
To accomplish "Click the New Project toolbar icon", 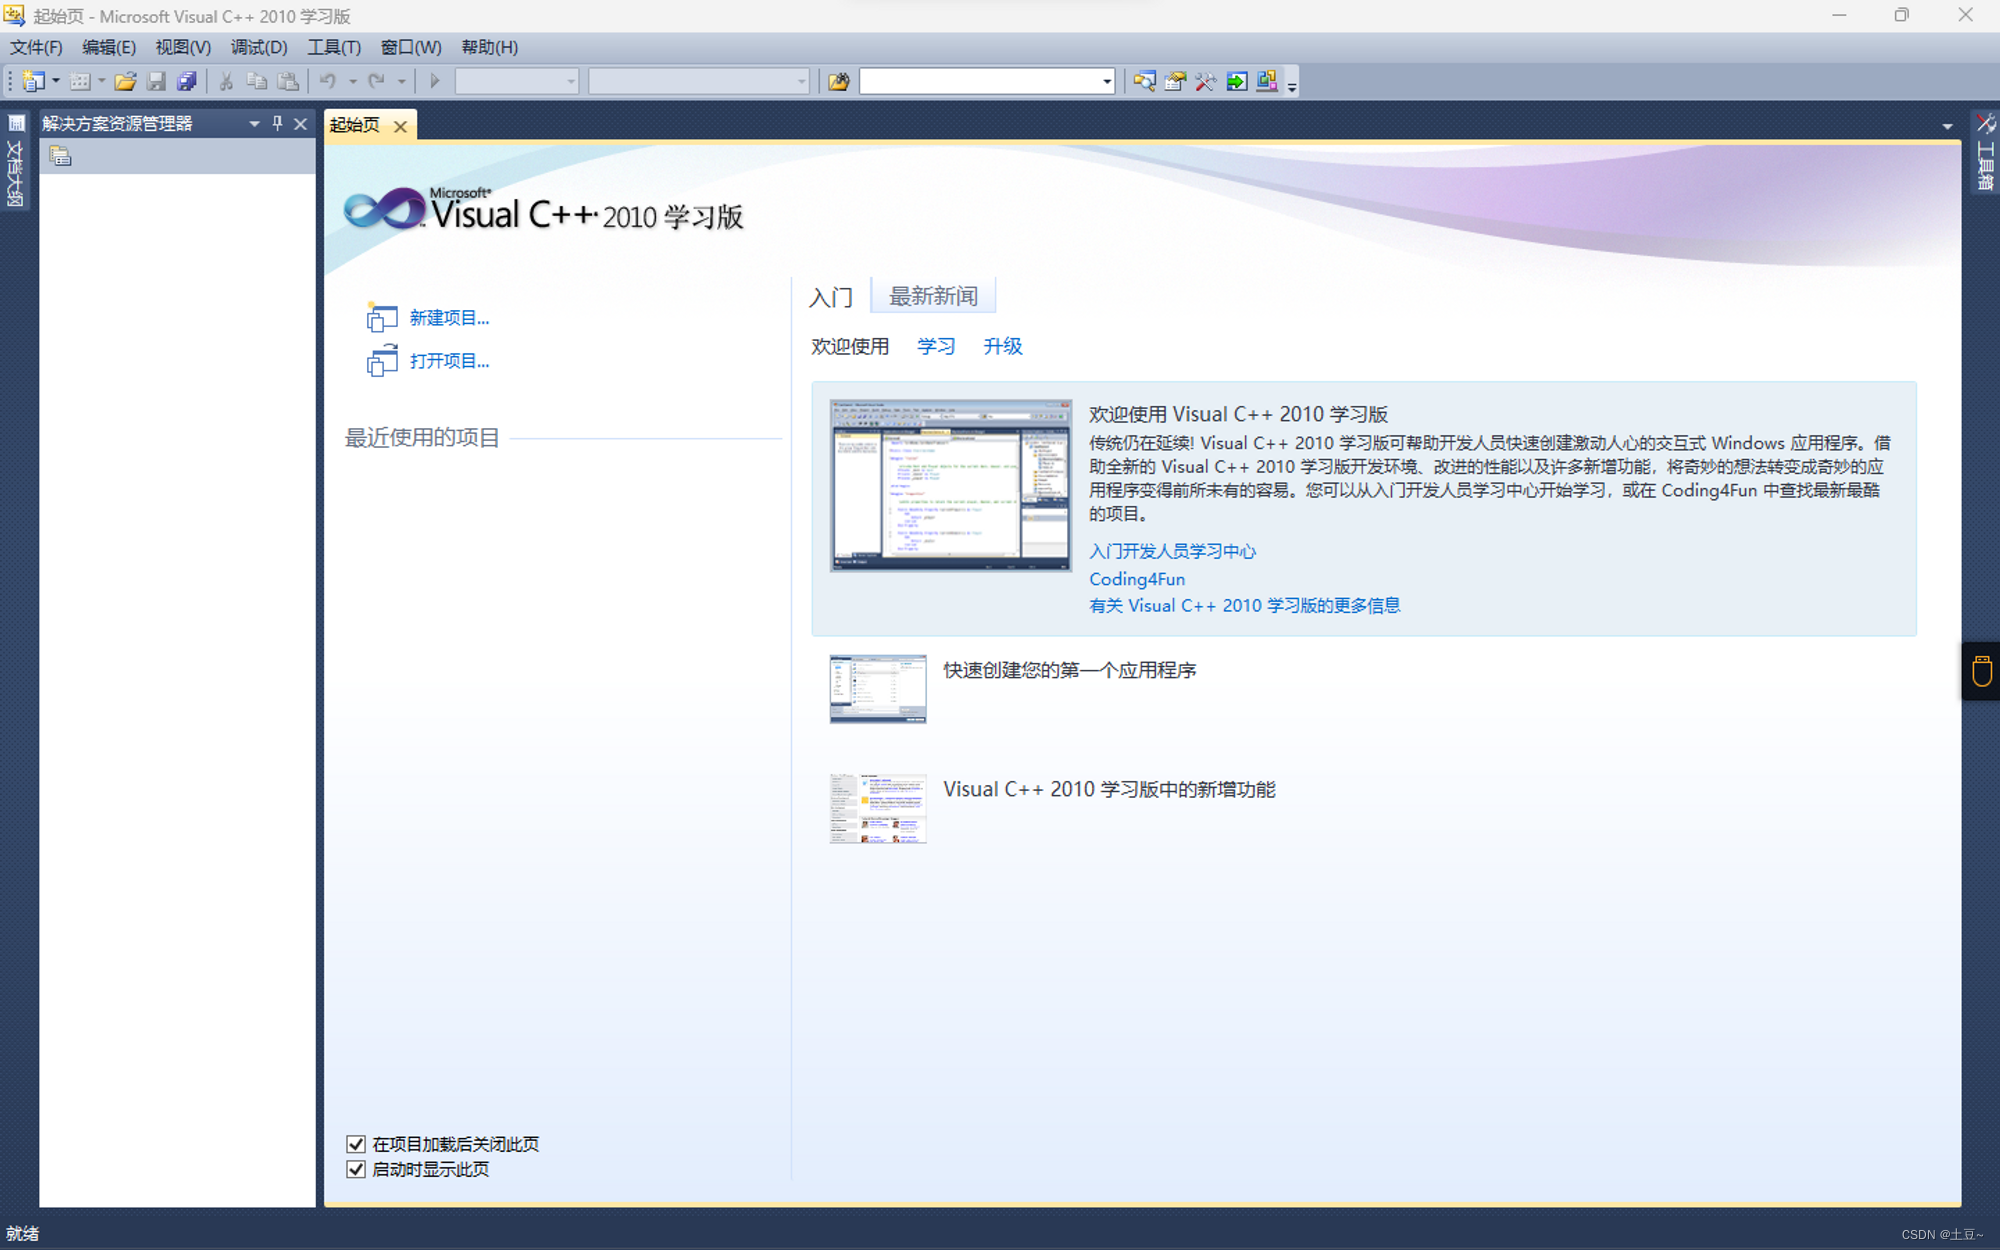I will [x=33, y=81].
